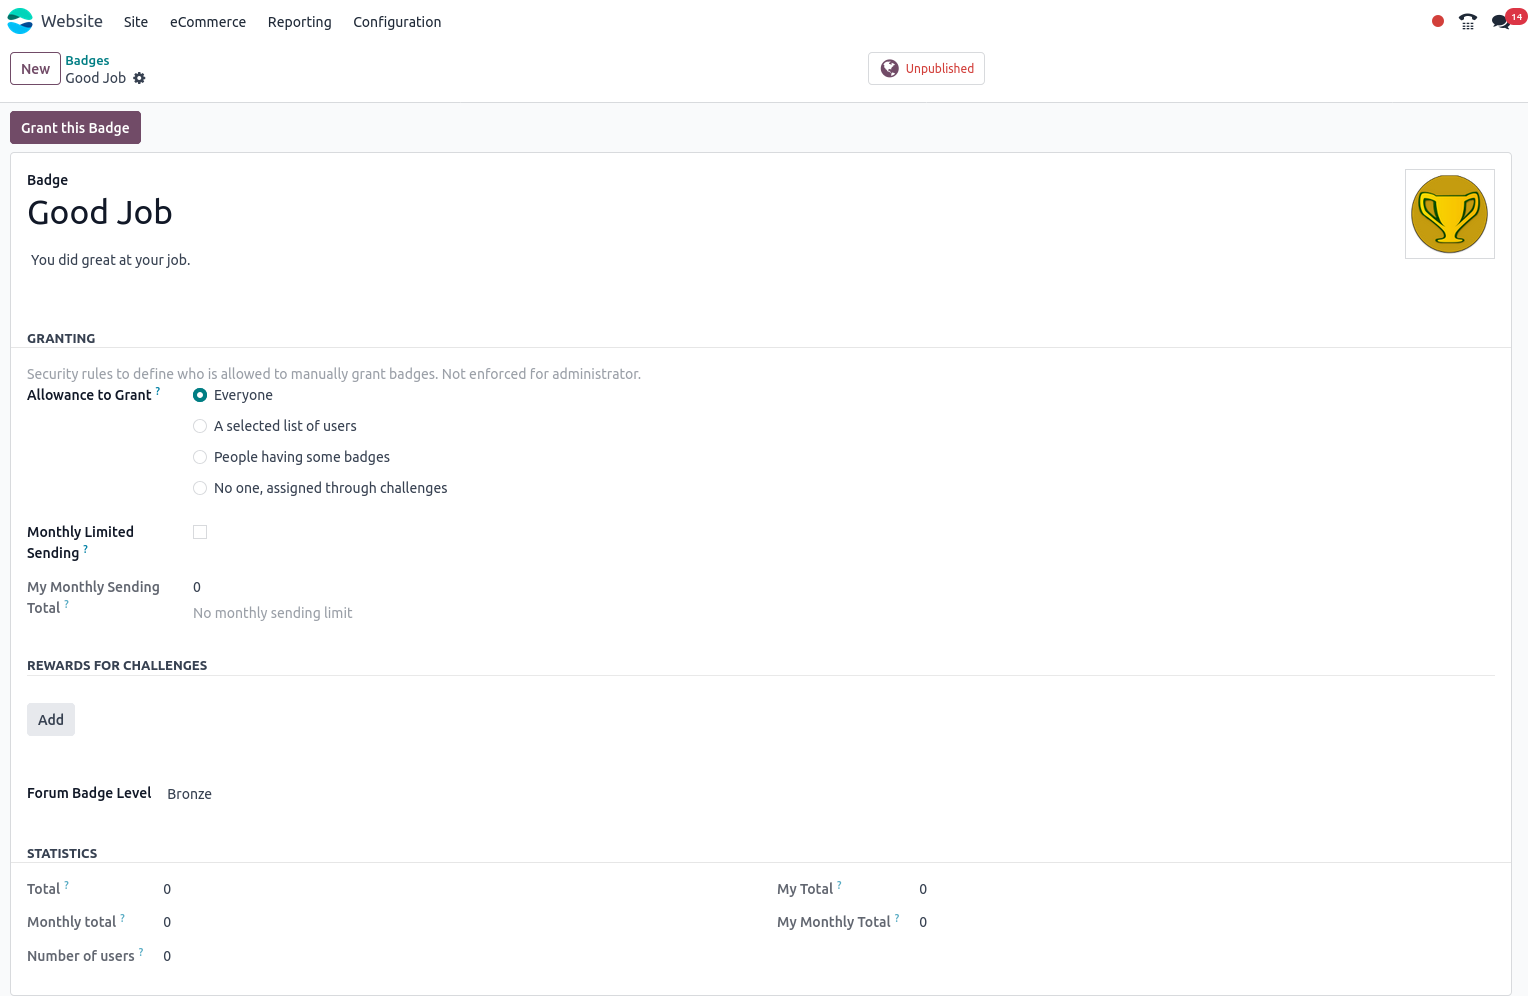Viewport: 1528px width, 997px height.
Task: Open the gear actions menu beside Good Job
Action: 139,78
